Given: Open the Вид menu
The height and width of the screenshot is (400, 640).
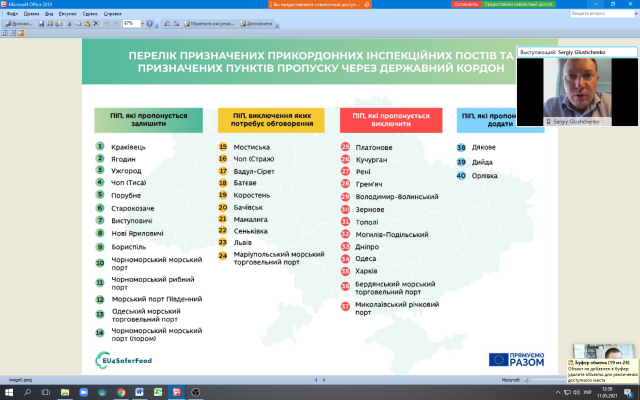Looking at the screenshot, I should point(49,14).
